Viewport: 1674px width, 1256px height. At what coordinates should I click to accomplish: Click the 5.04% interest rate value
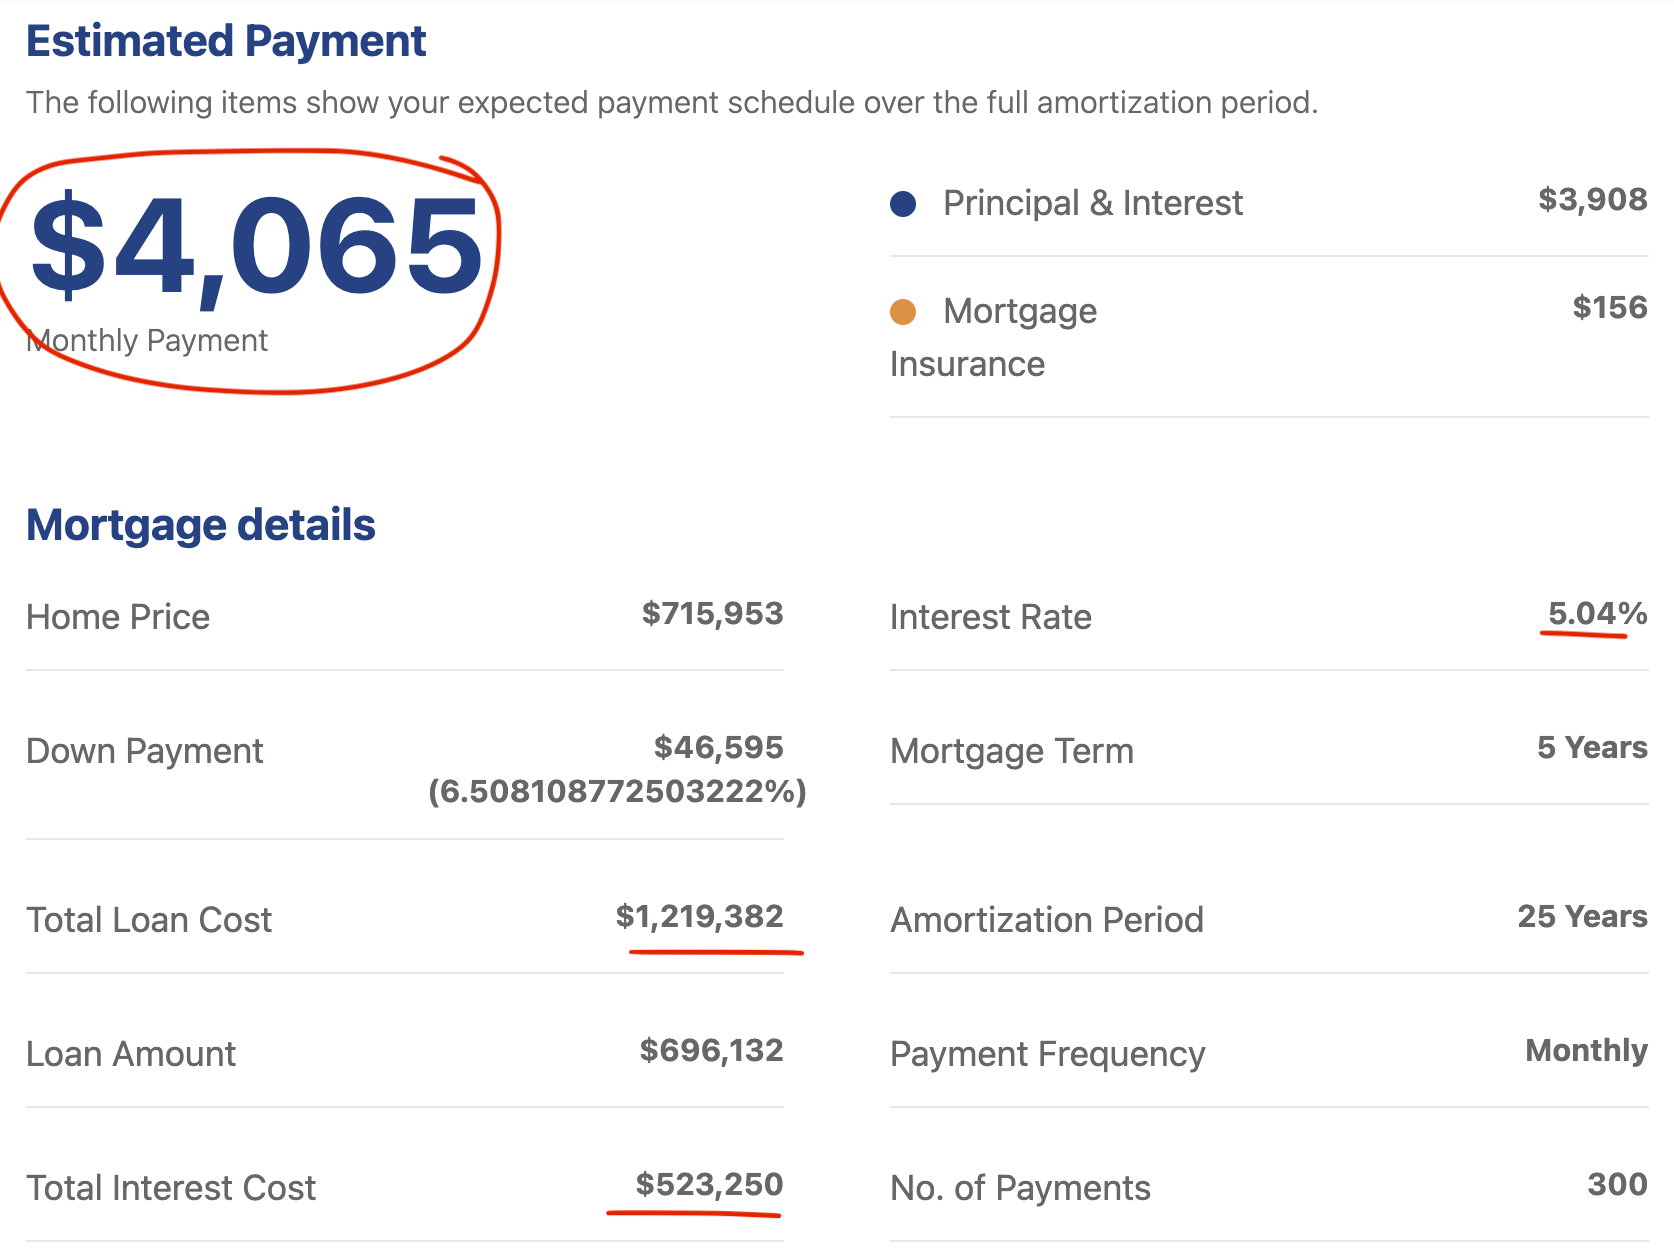pyautogui.click(x=1597, y=613)
